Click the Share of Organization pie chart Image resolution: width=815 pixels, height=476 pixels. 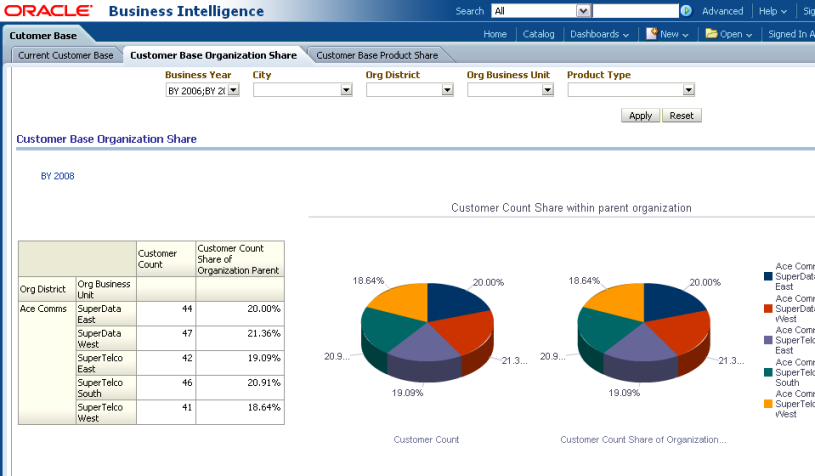(x=643, y=333)
